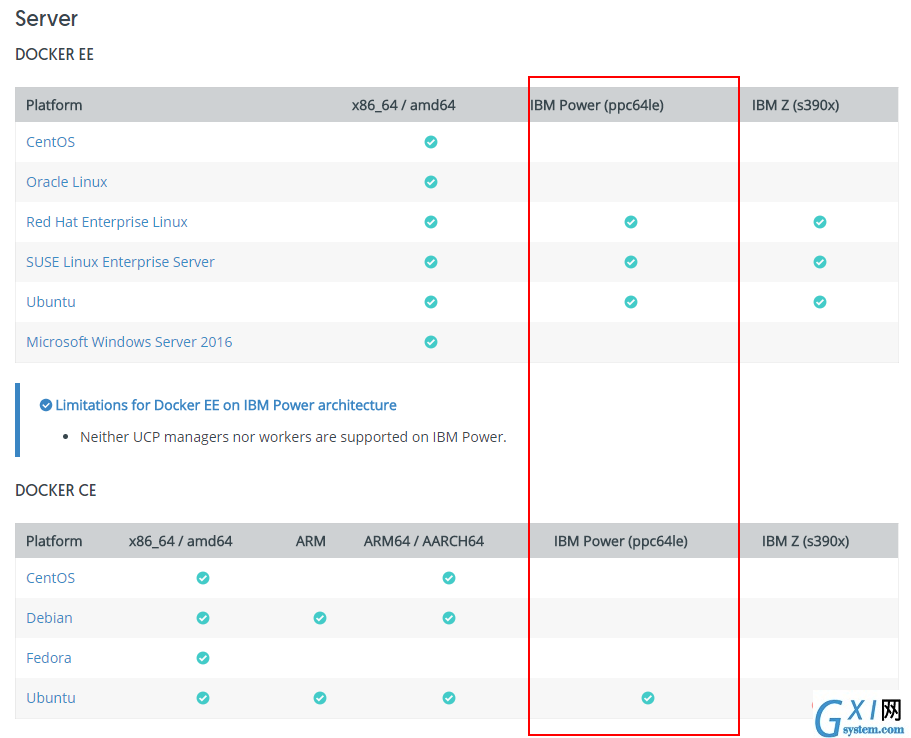
Task: Click Docker EE SUSE x86_64 checkmark
Action: coord(431,262)
